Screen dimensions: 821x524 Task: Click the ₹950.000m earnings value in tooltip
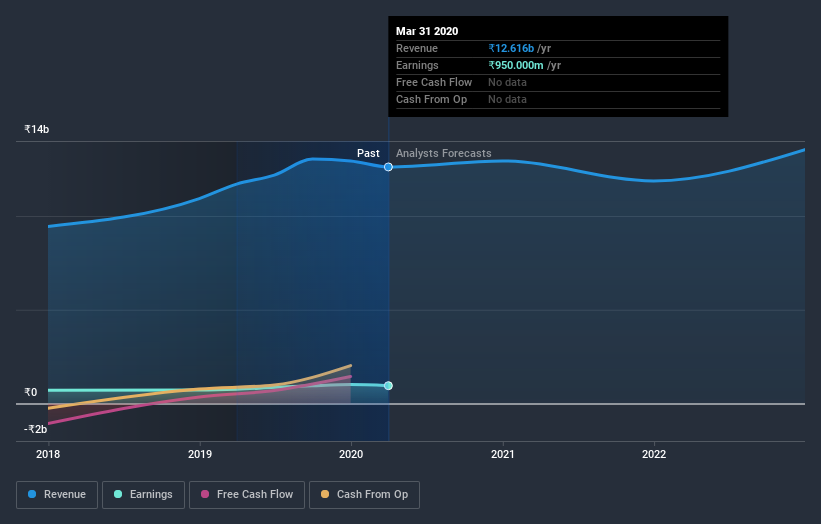coord(516,65)
